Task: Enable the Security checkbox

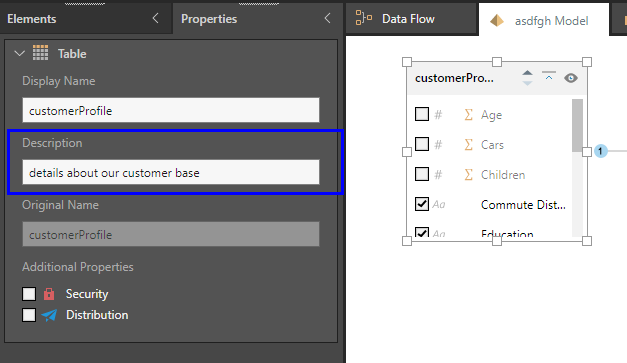Action: pyautogui.click(x=29, y=294)
